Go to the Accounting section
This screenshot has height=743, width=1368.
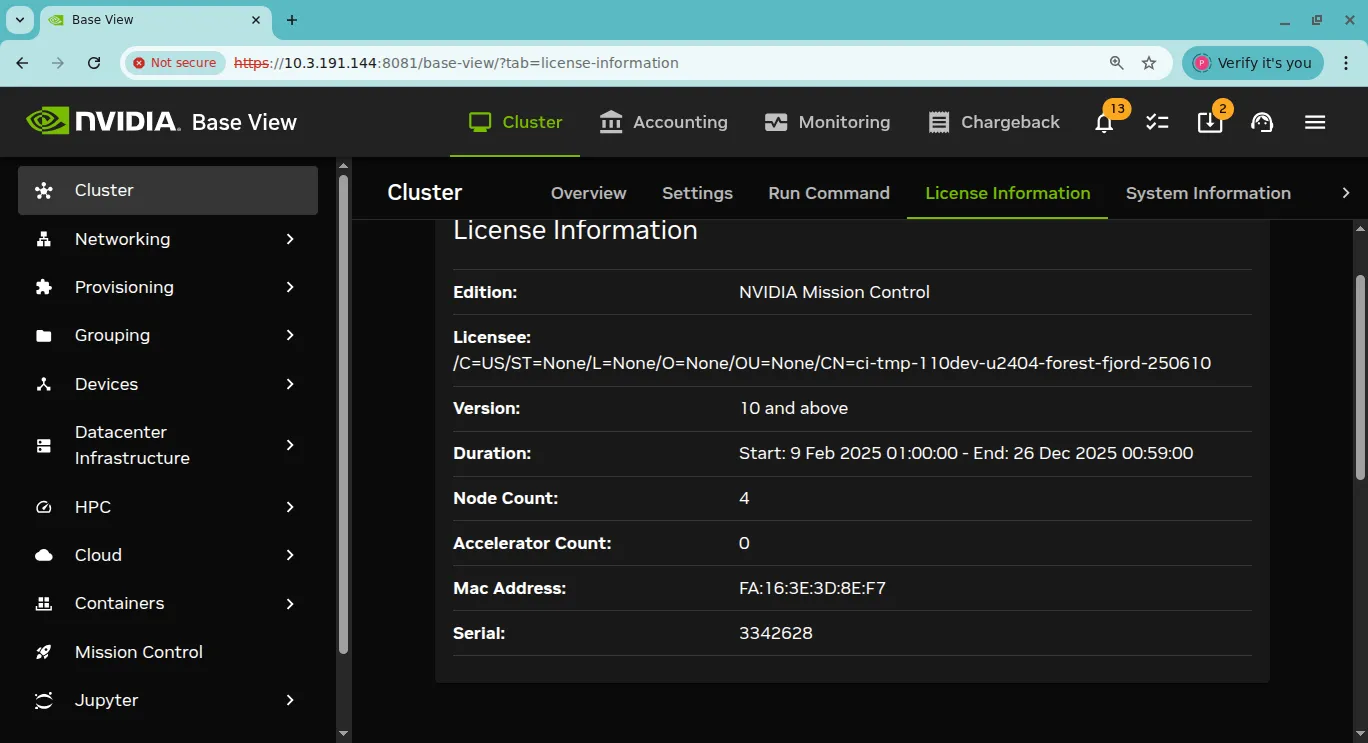[x=664, y=122]
